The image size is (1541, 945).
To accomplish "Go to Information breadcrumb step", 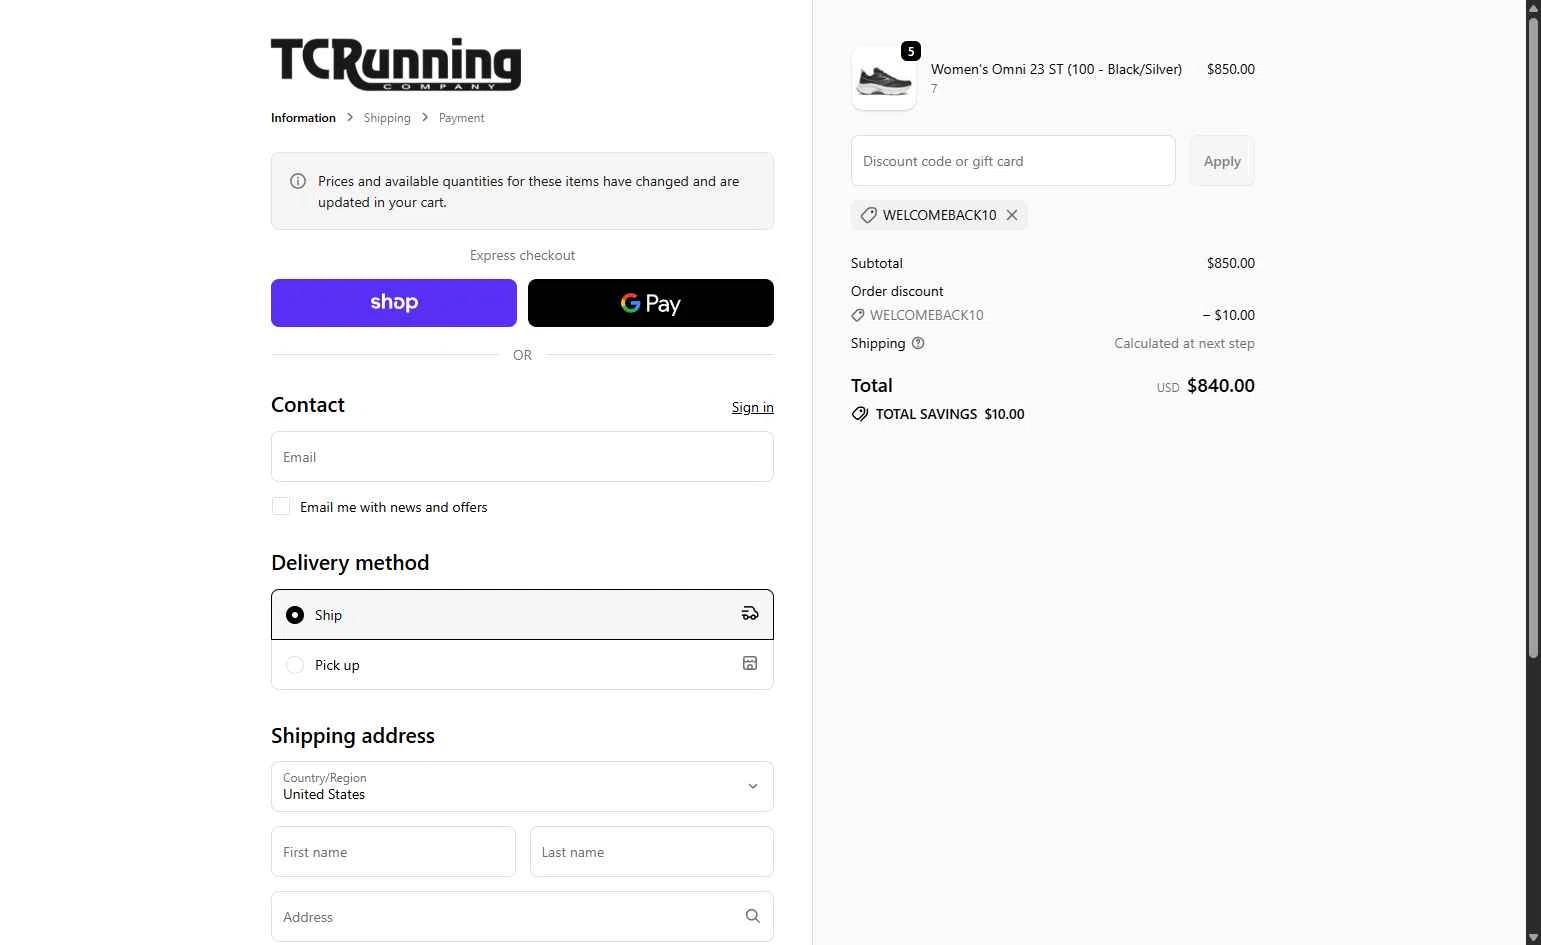I will pos(303,118).
